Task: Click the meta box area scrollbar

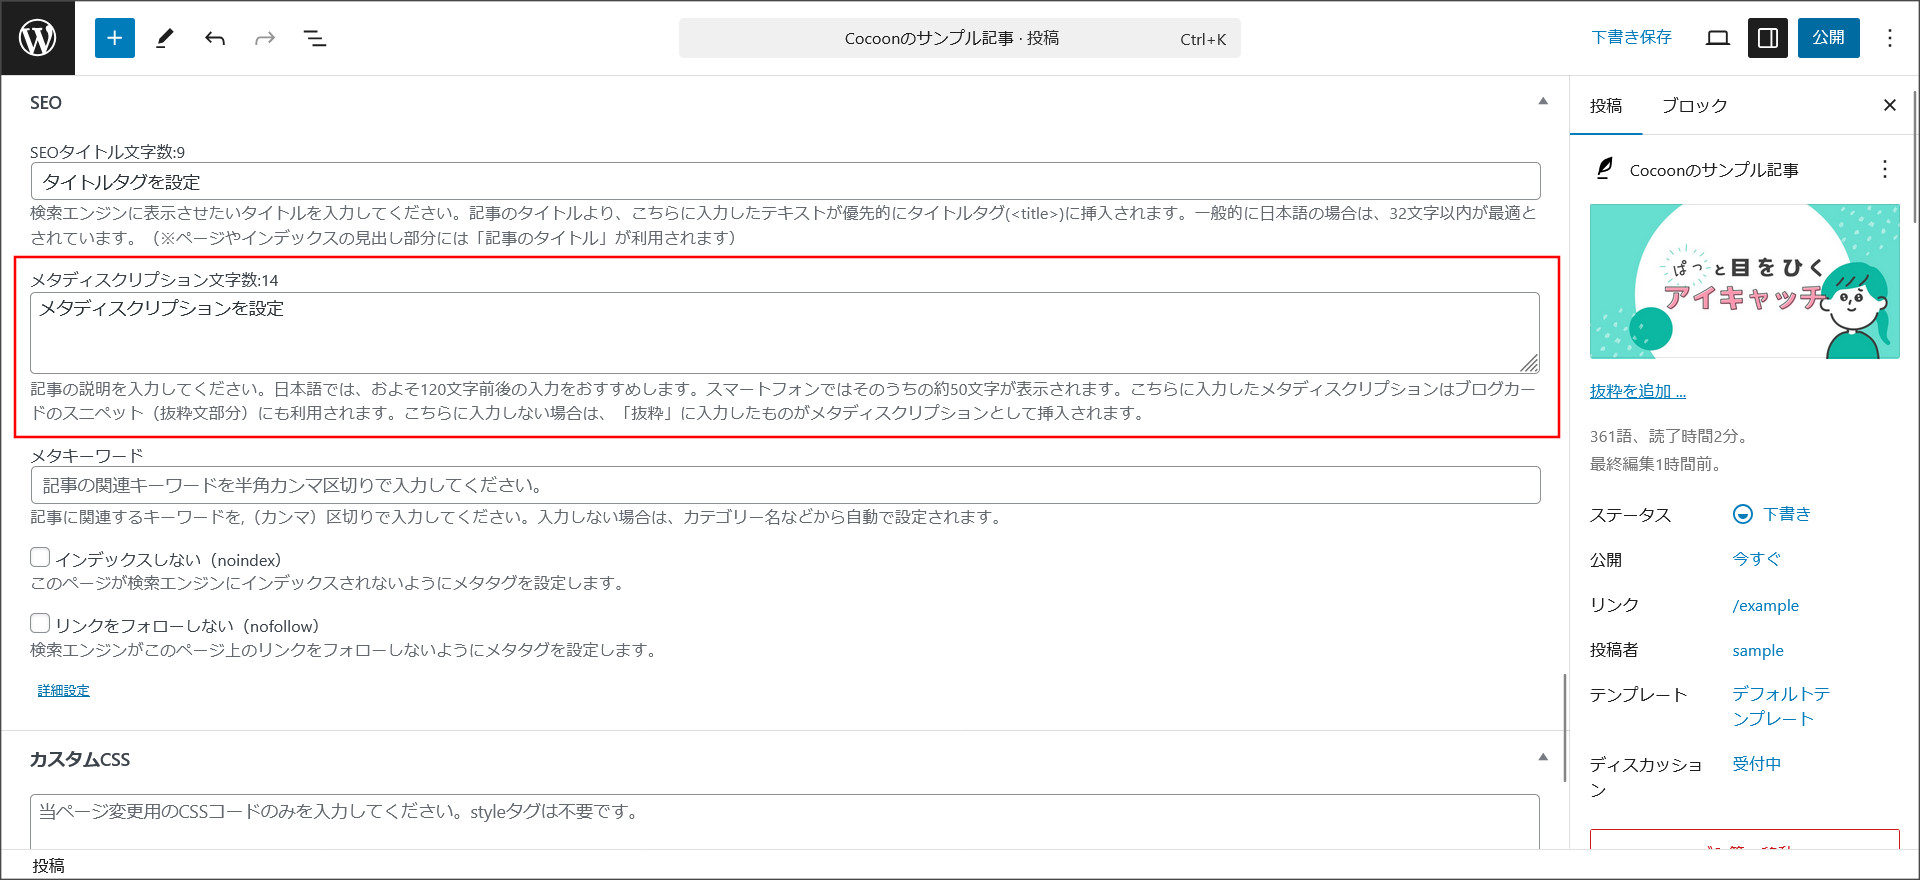Action: click(1564, 728)
